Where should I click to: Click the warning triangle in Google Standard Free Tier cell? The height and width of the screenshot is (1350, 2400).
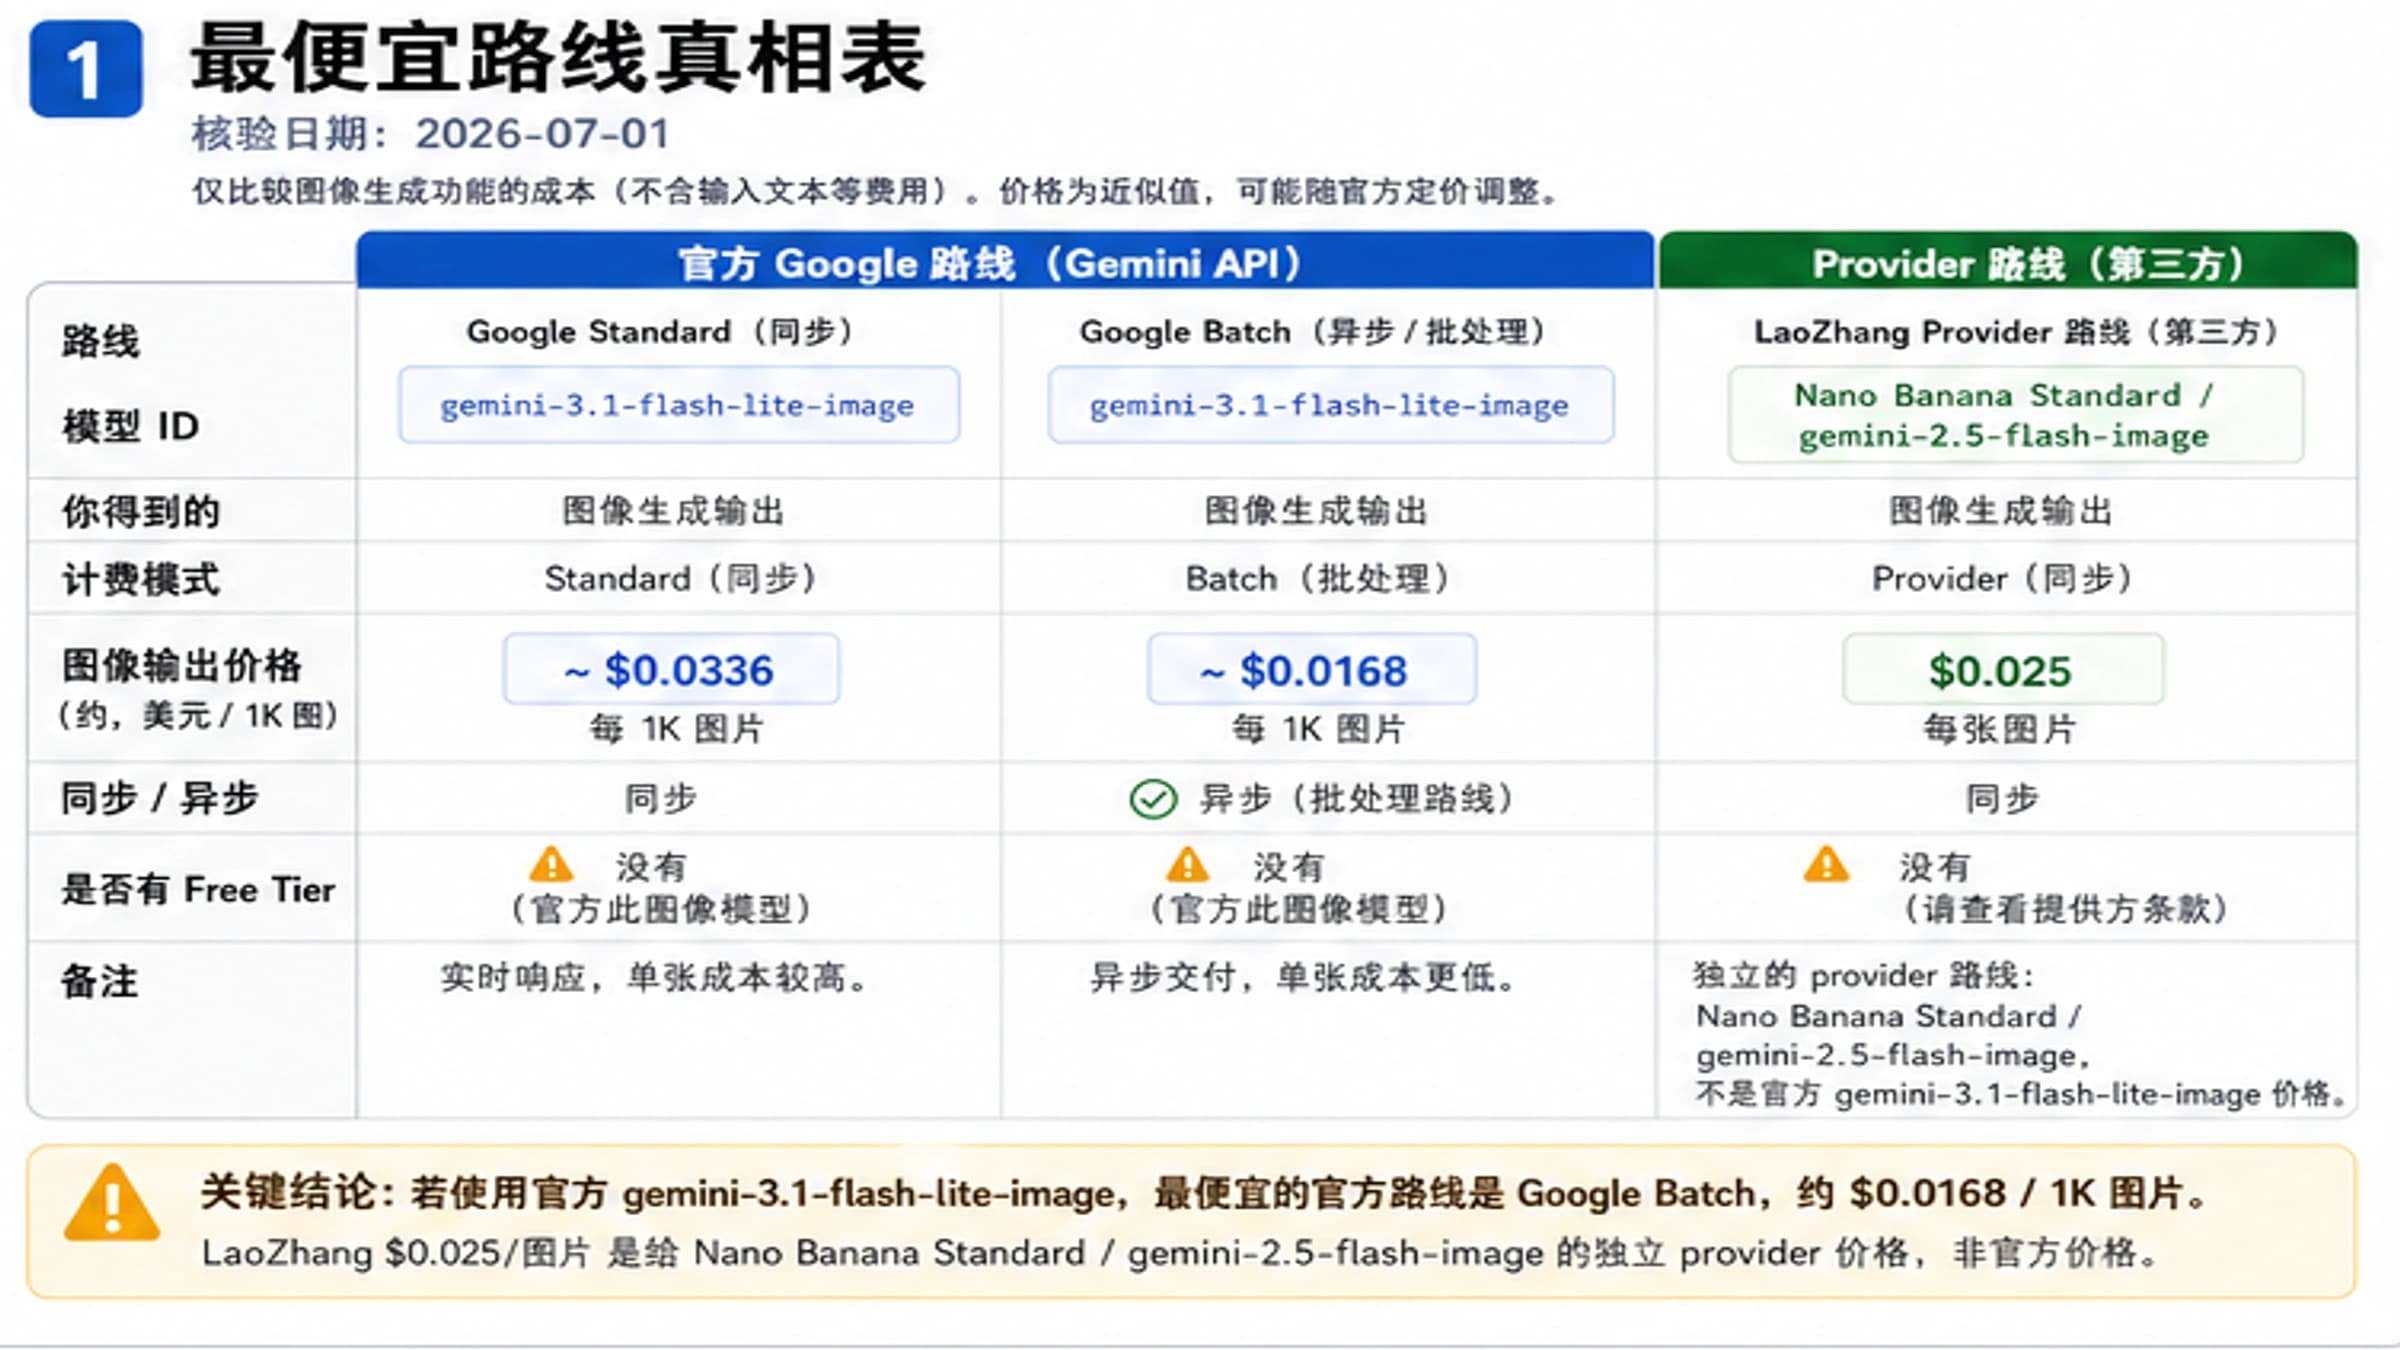click(x=551, y=865)
